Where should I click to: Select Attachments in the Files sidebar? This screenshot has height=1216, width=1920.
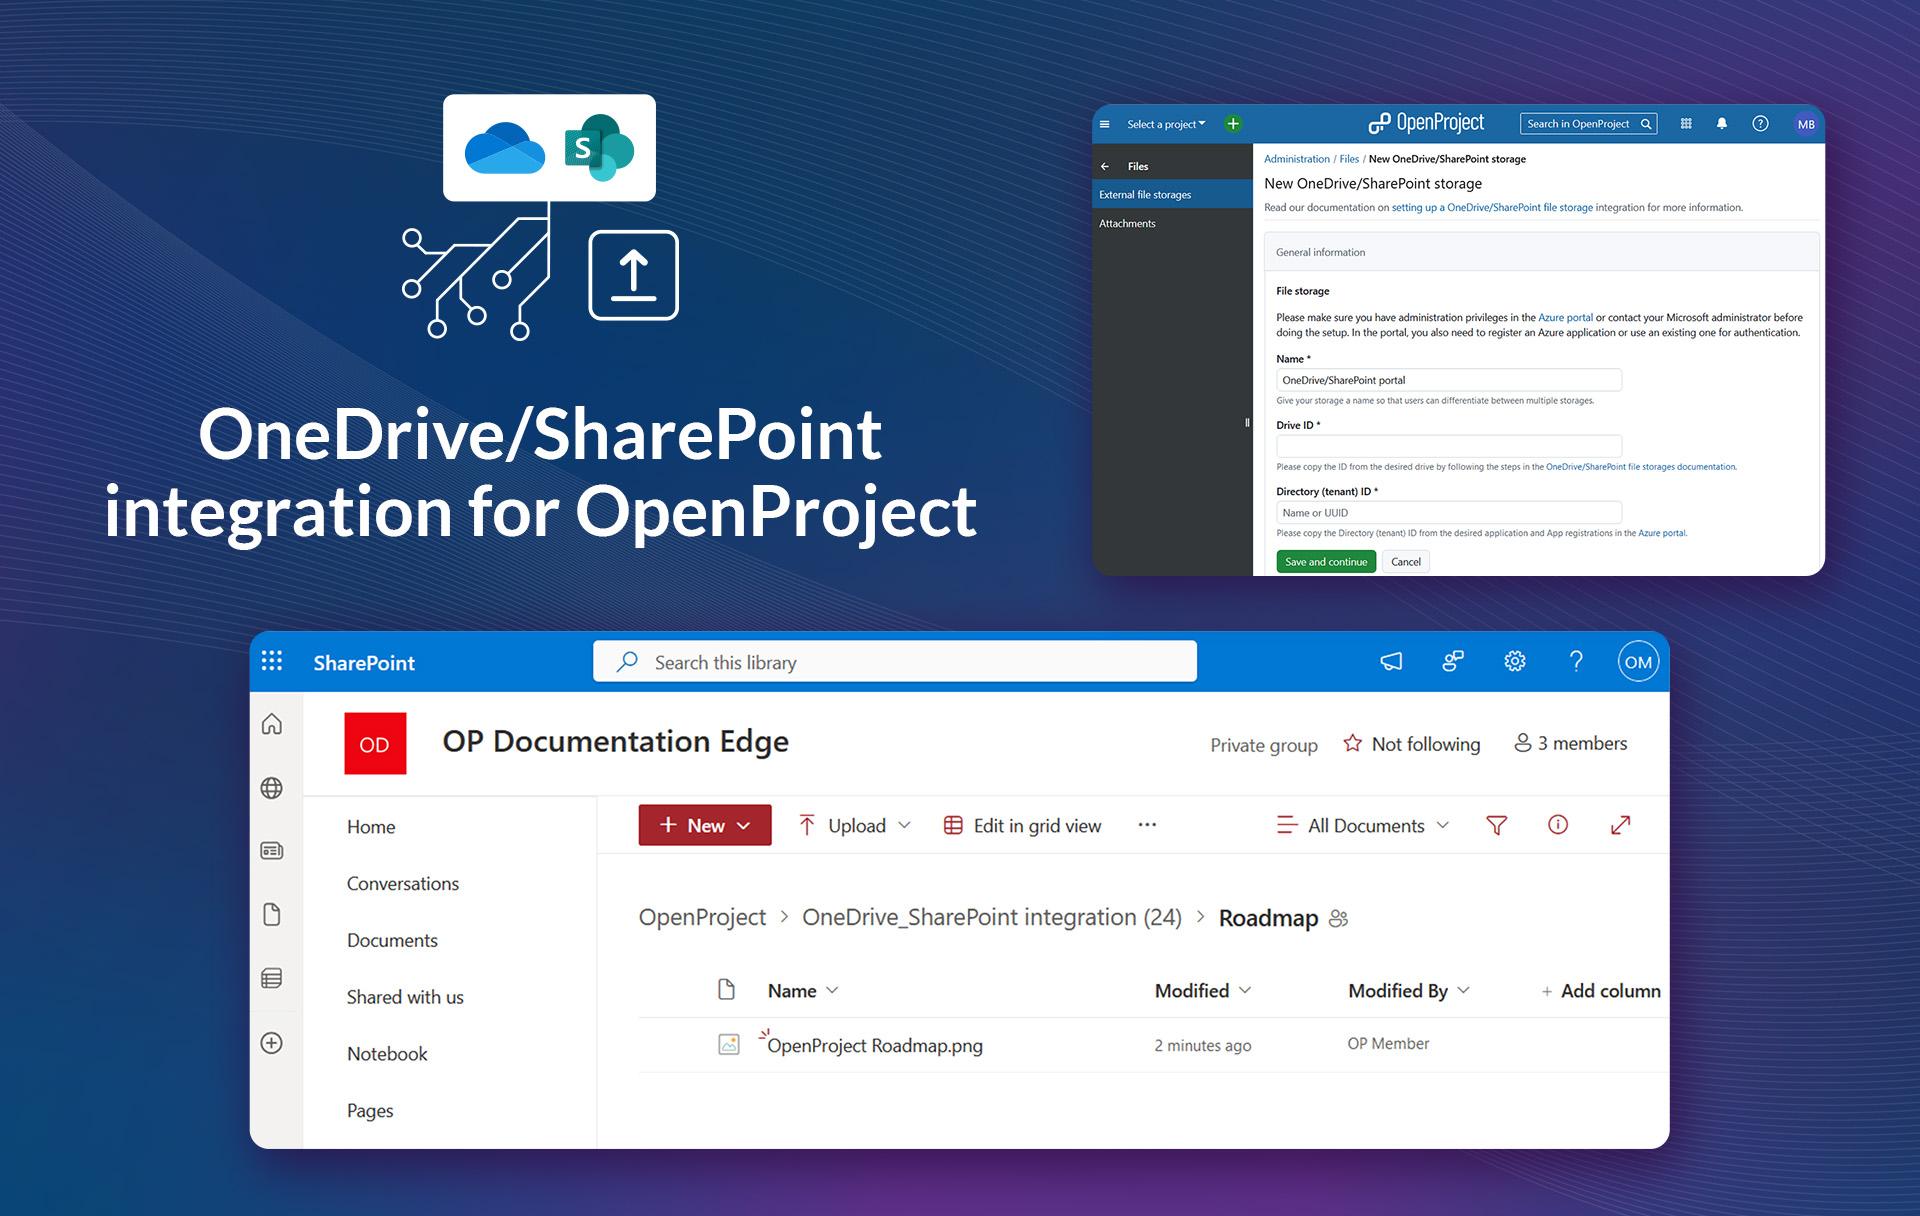tap(1127, 224)
